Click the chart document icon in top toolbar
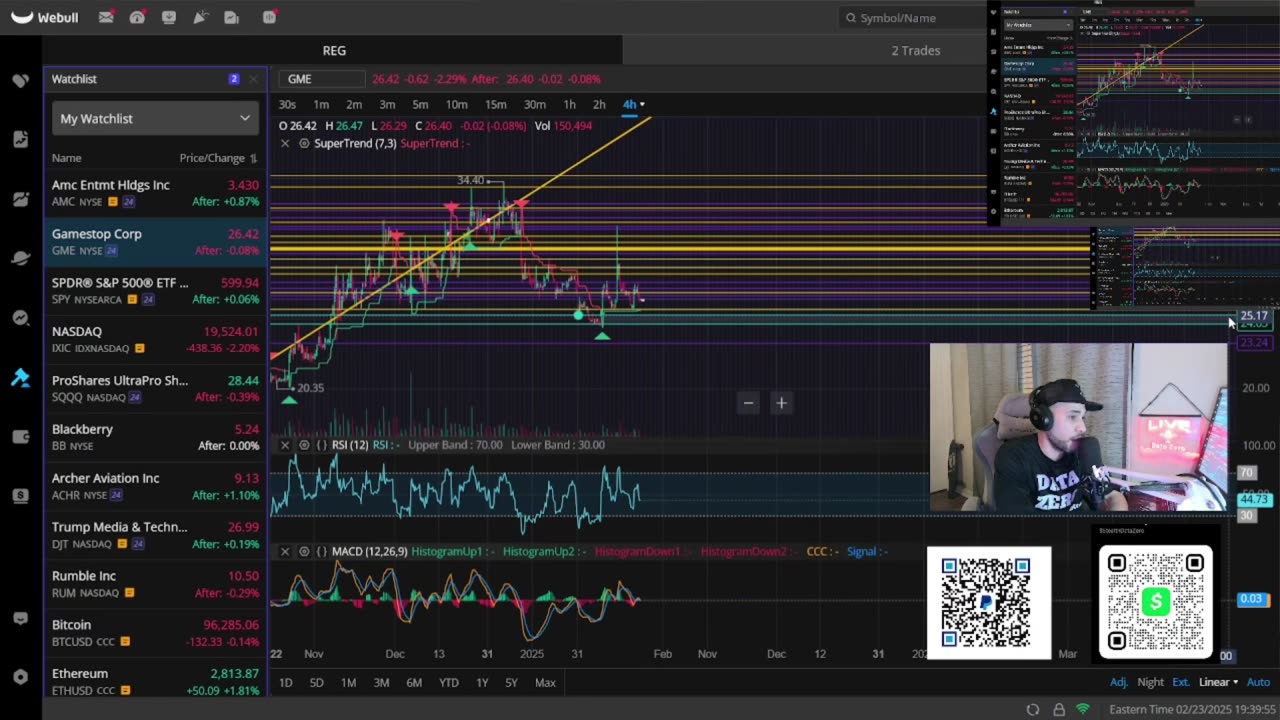 231,17
